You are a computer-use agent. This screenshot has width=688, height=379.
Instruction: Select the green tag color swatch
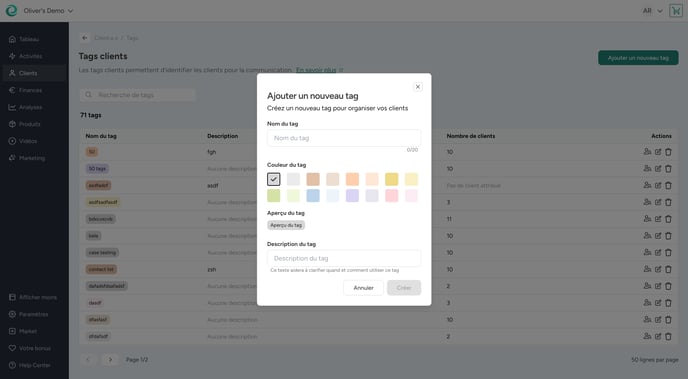pyautogui.click(x=273, y=196)
